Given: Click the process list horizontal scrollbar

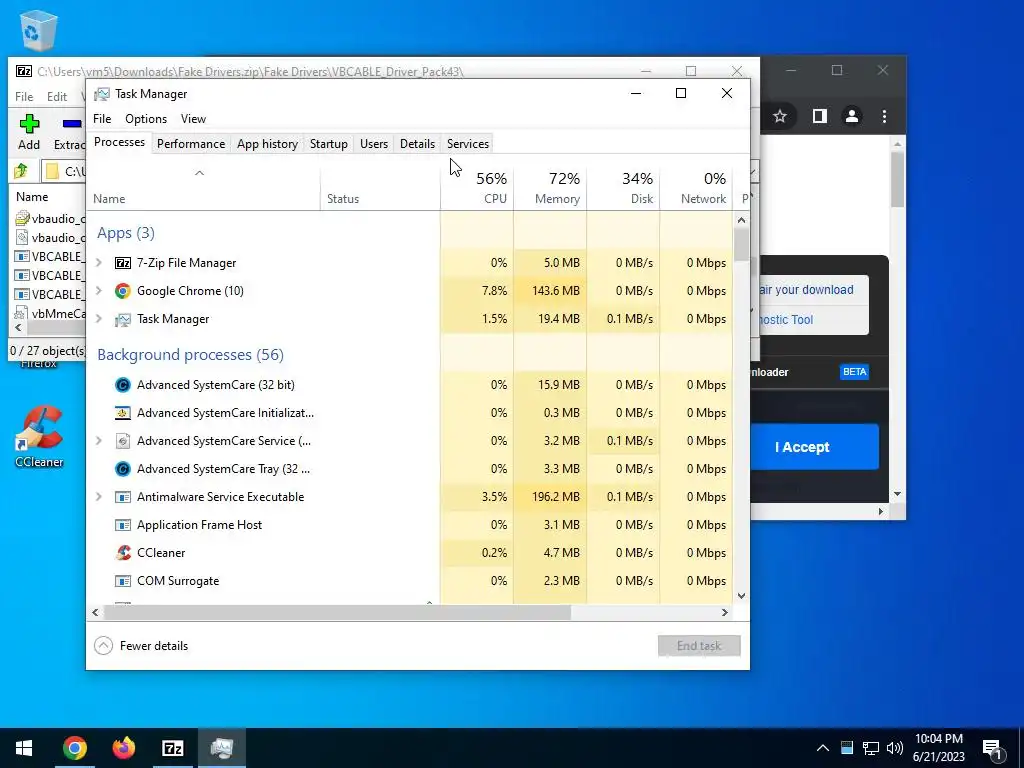Looking at the screenshot, I should click(x=338, y=613).
